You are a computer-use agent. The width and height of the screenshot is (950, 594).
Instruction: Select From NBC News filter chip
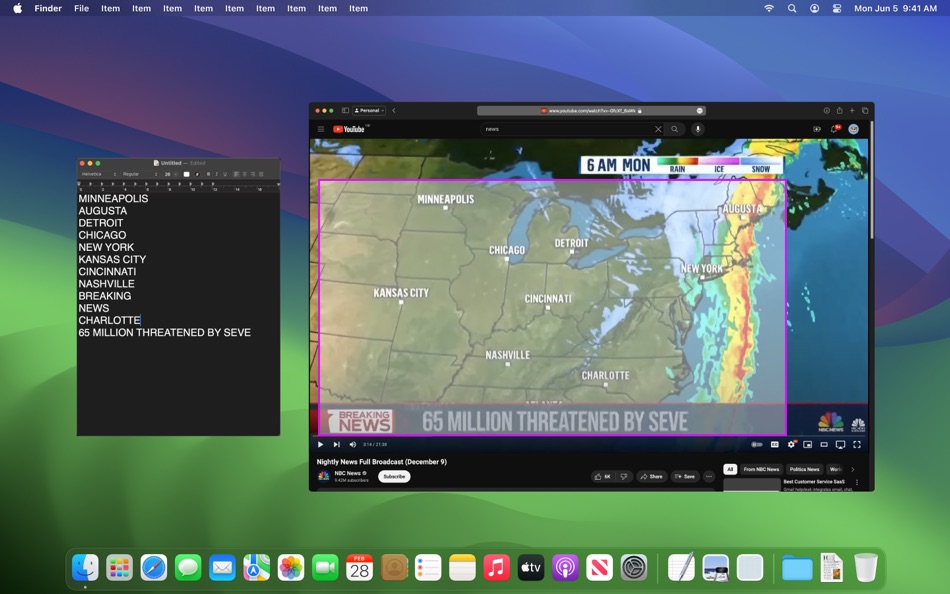(x=761, y=469)
